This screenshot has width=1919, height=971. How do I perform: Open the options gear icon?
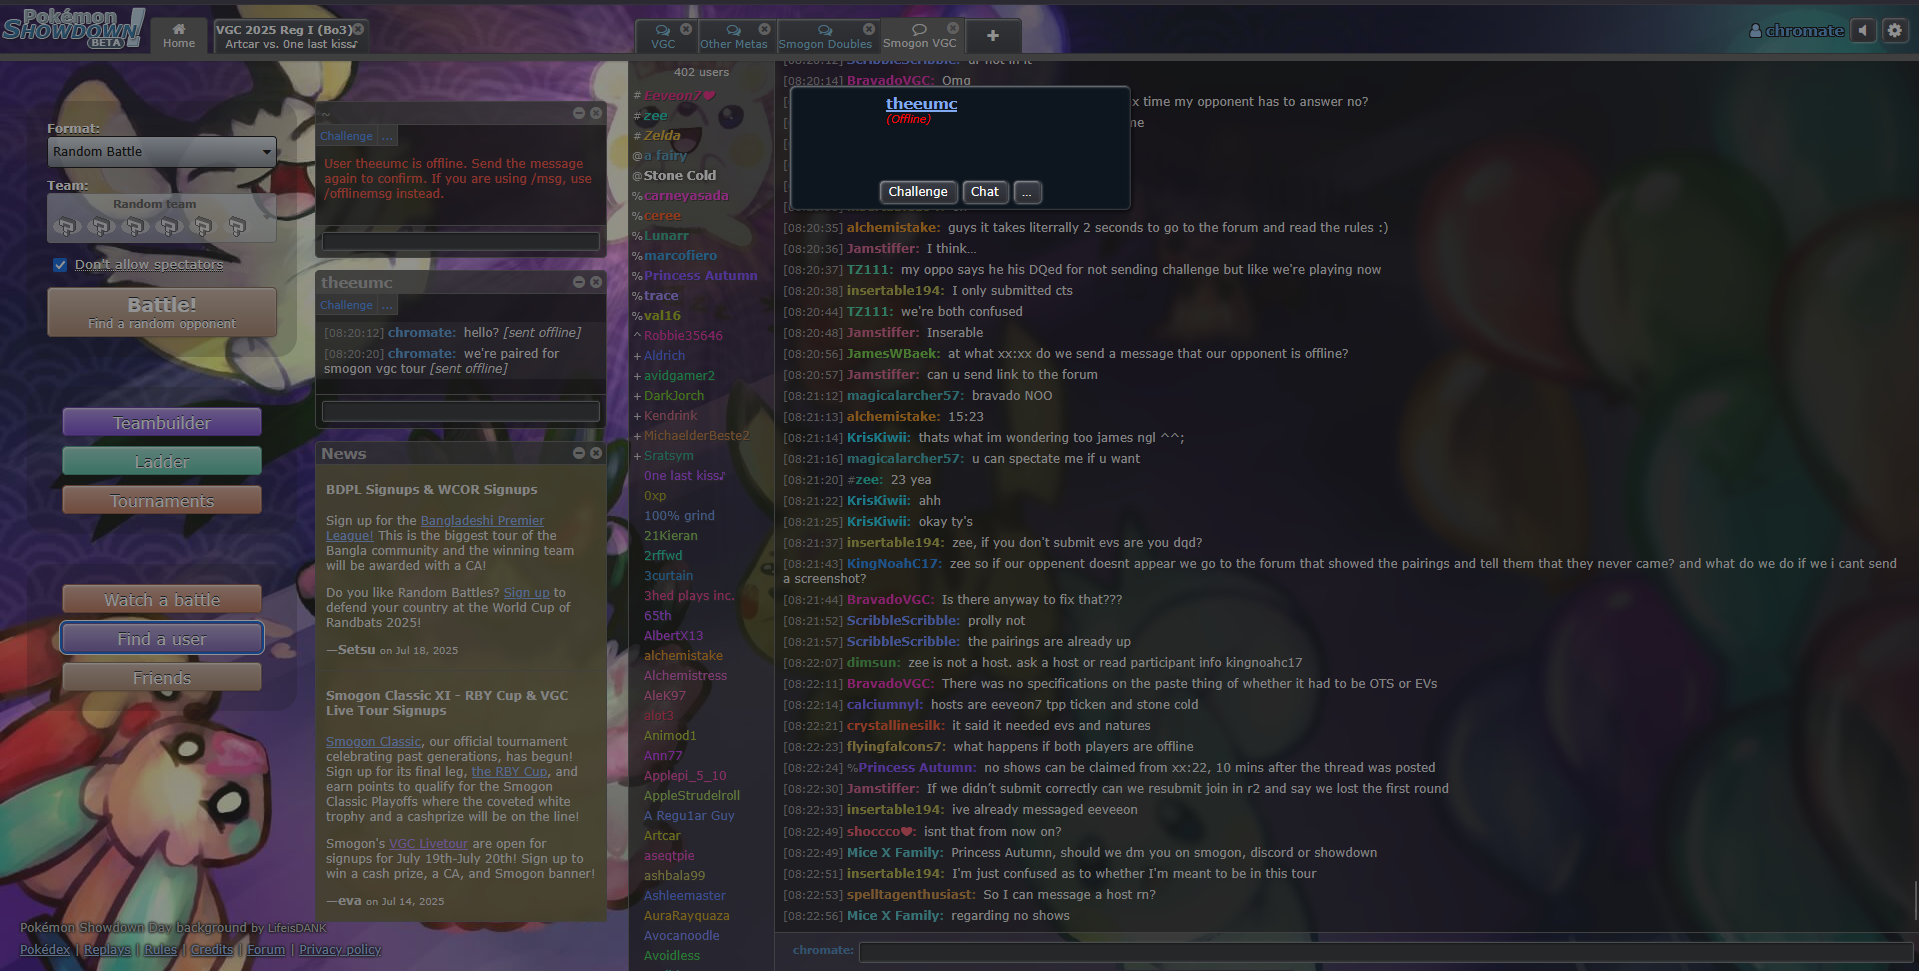coord(1894,30)
